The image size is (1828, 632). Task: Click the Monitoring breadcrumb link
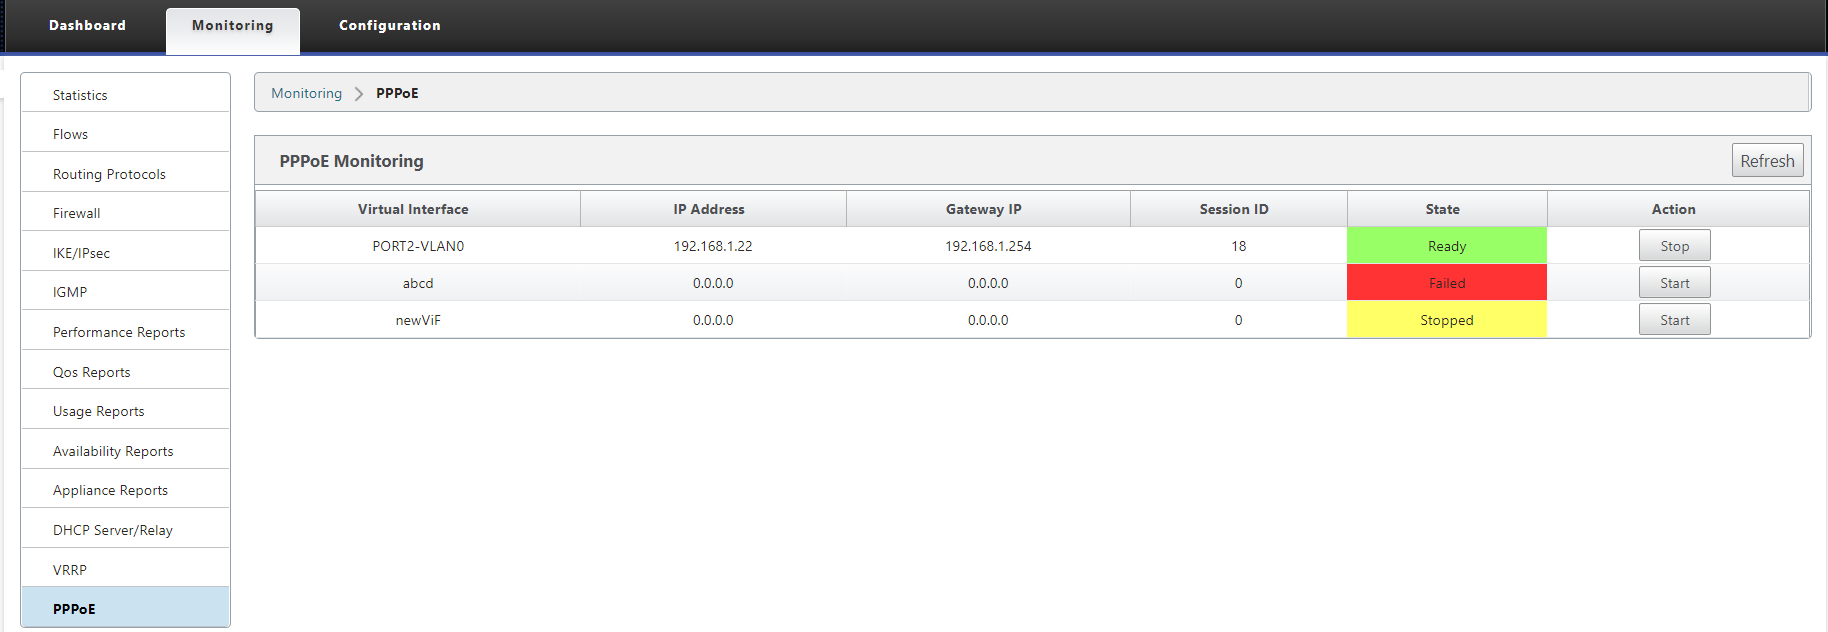click(306, 93)
